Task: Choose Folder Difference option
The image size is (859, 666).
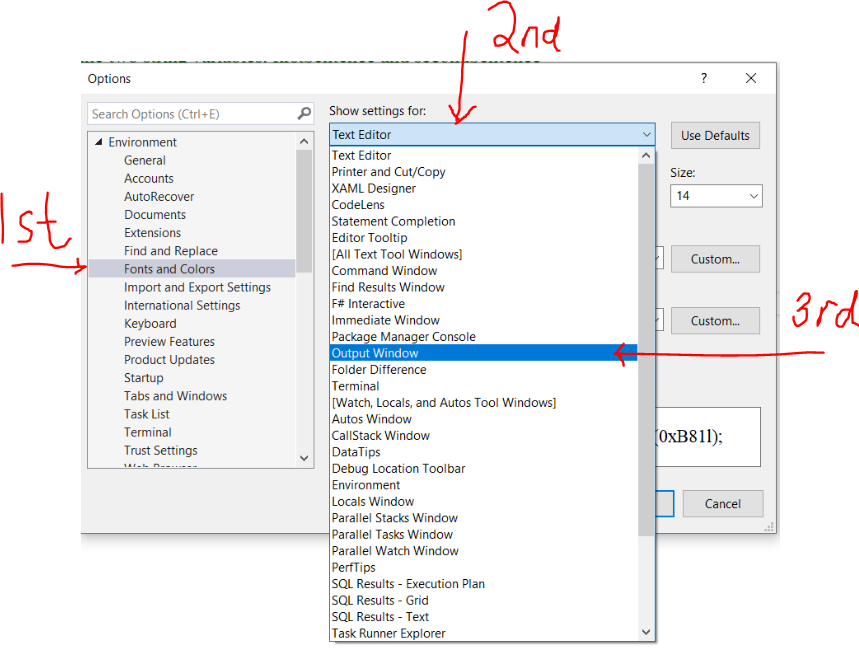Action: [484, 370]
